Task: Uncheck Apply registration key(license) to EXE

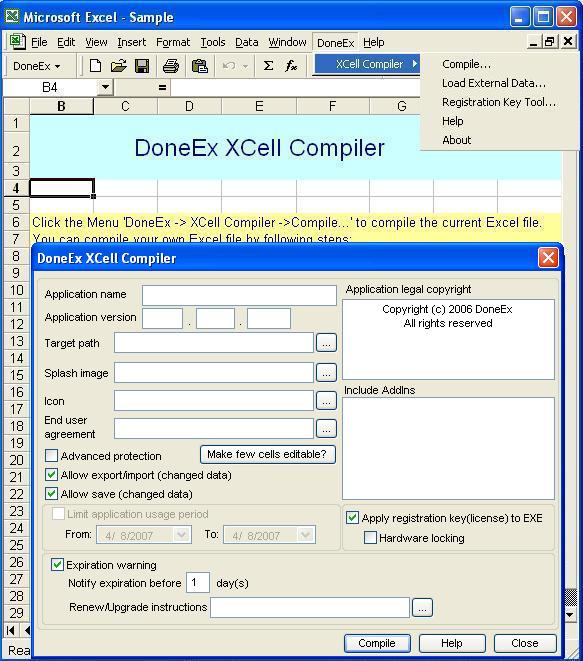Action: 352,518
